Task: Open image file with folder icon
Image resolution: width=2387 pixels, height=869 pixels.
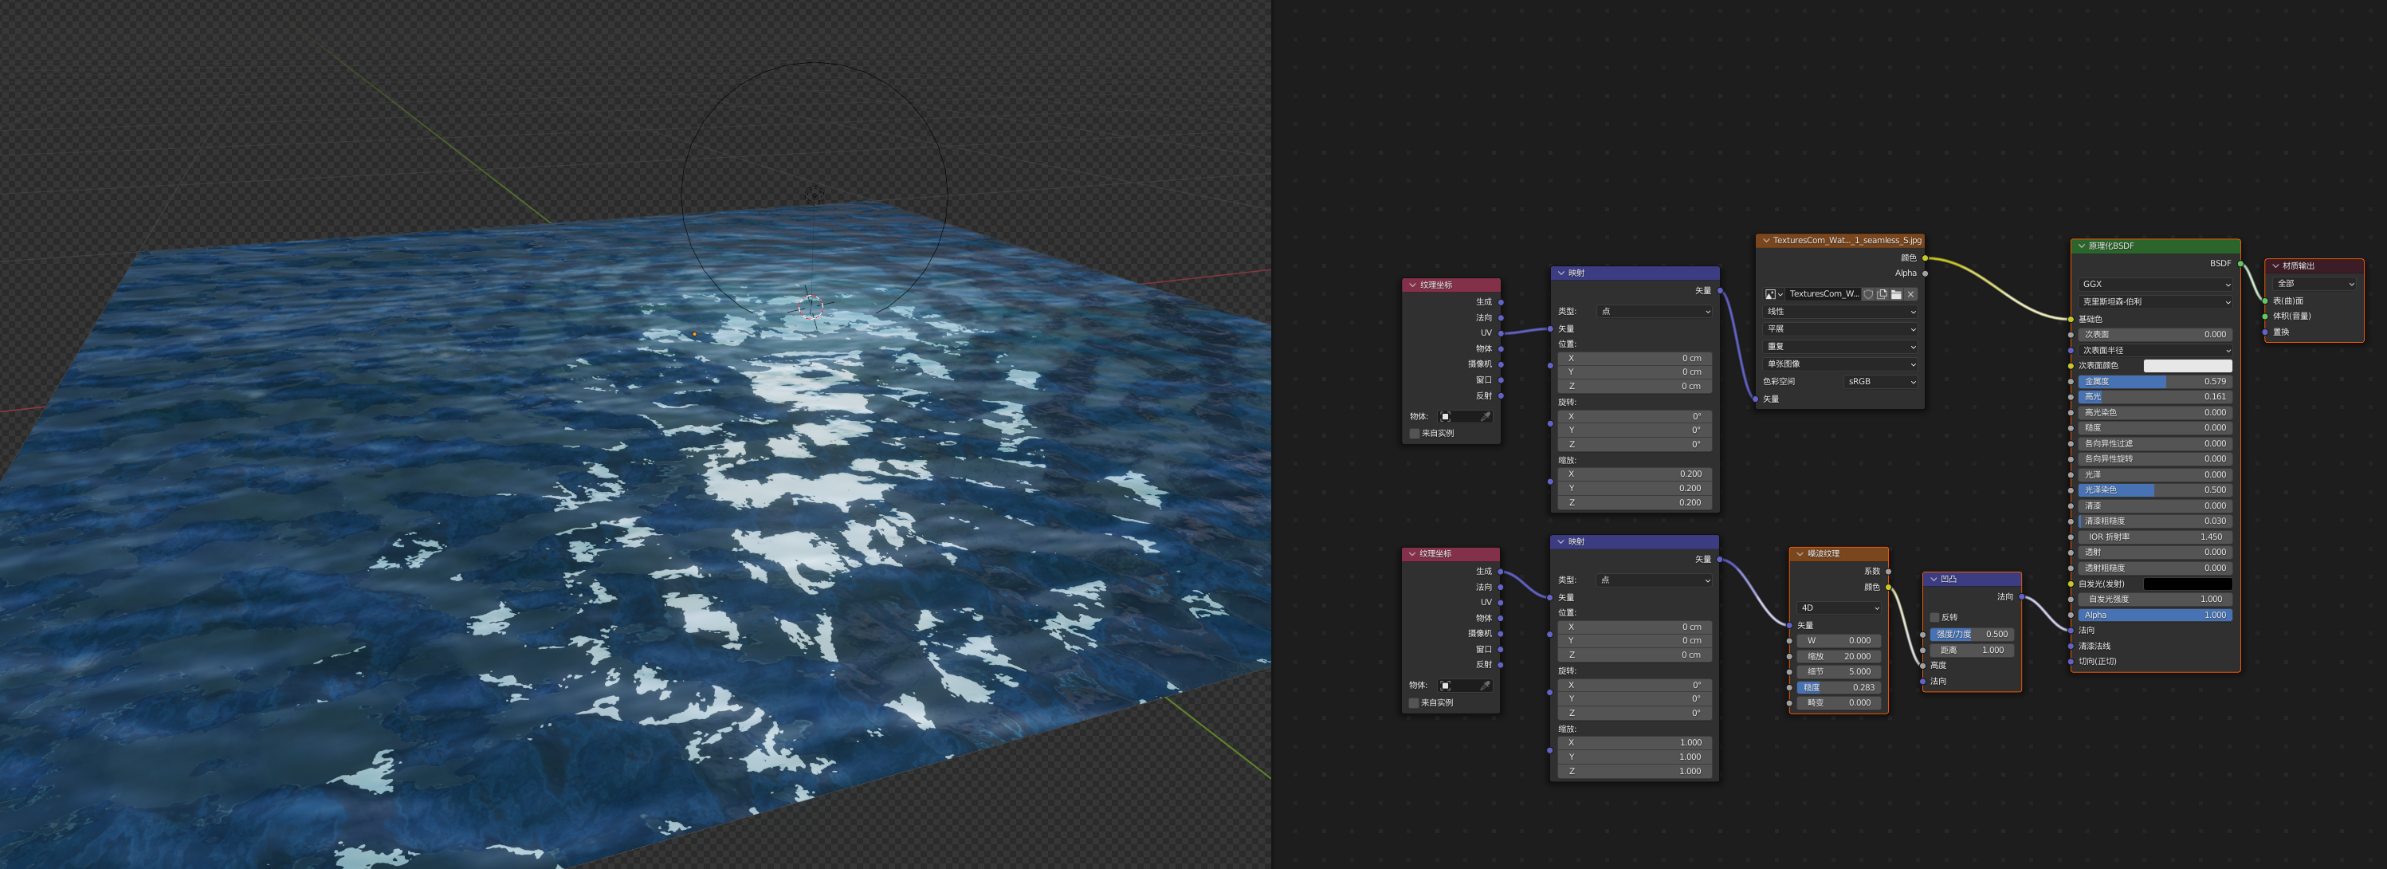Action: tap(1896, 294)
